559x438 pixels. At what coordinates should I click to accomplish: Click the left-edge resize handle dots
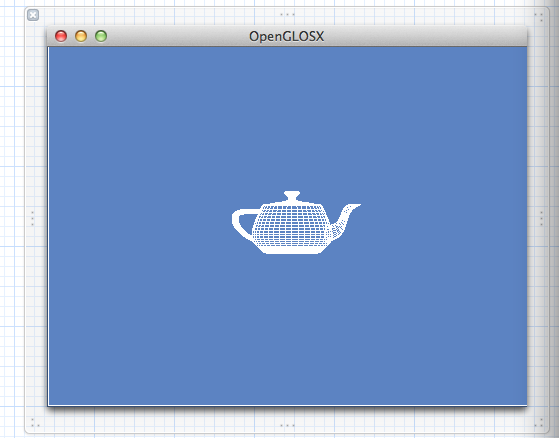(32, 218)
